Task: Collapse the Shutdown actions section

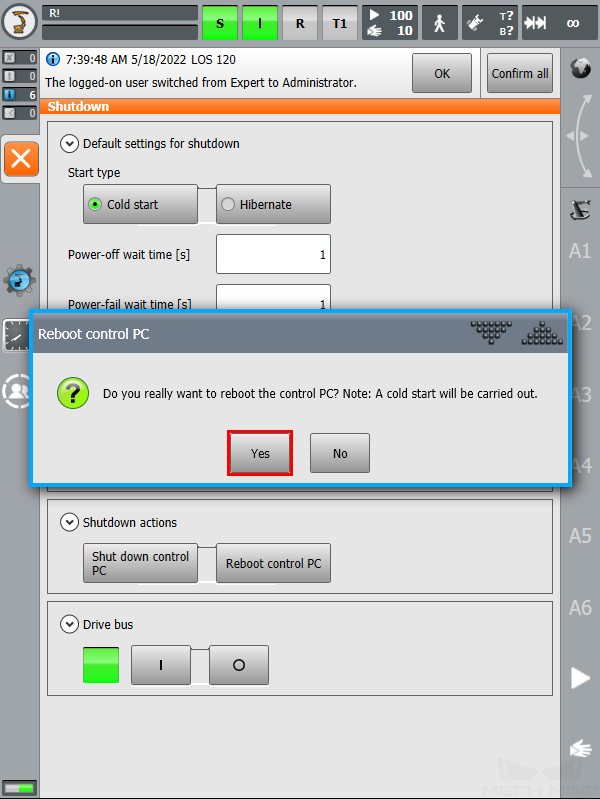Action: tap(69, 522)
